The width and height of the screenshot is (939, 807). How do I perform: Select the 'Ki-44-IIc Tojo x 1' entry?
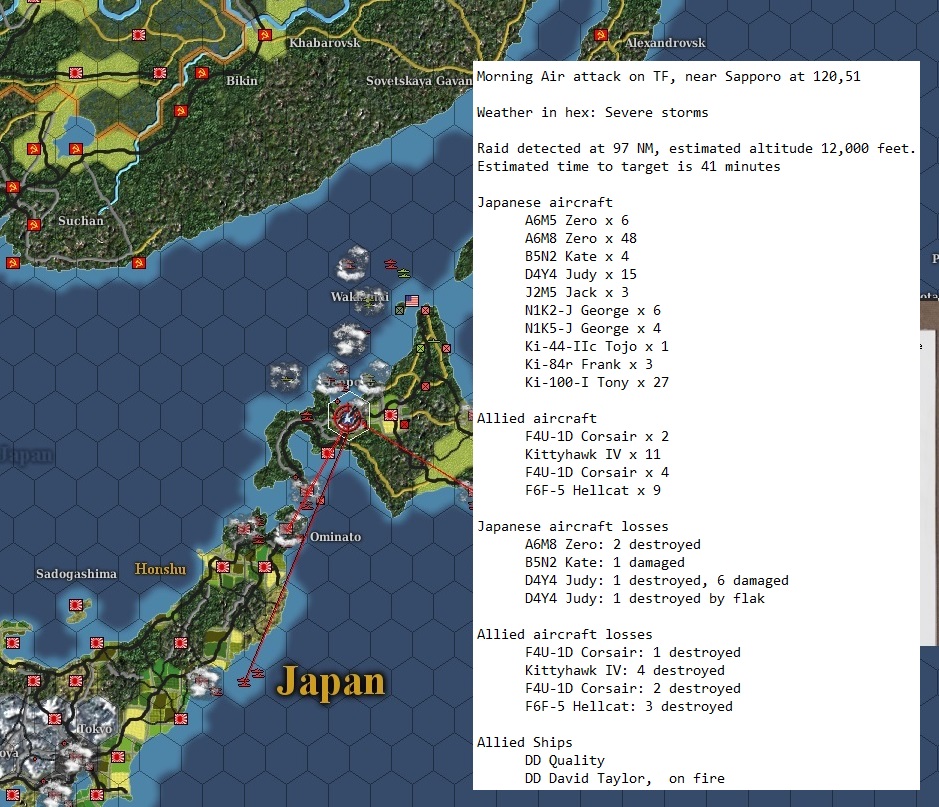597,346
